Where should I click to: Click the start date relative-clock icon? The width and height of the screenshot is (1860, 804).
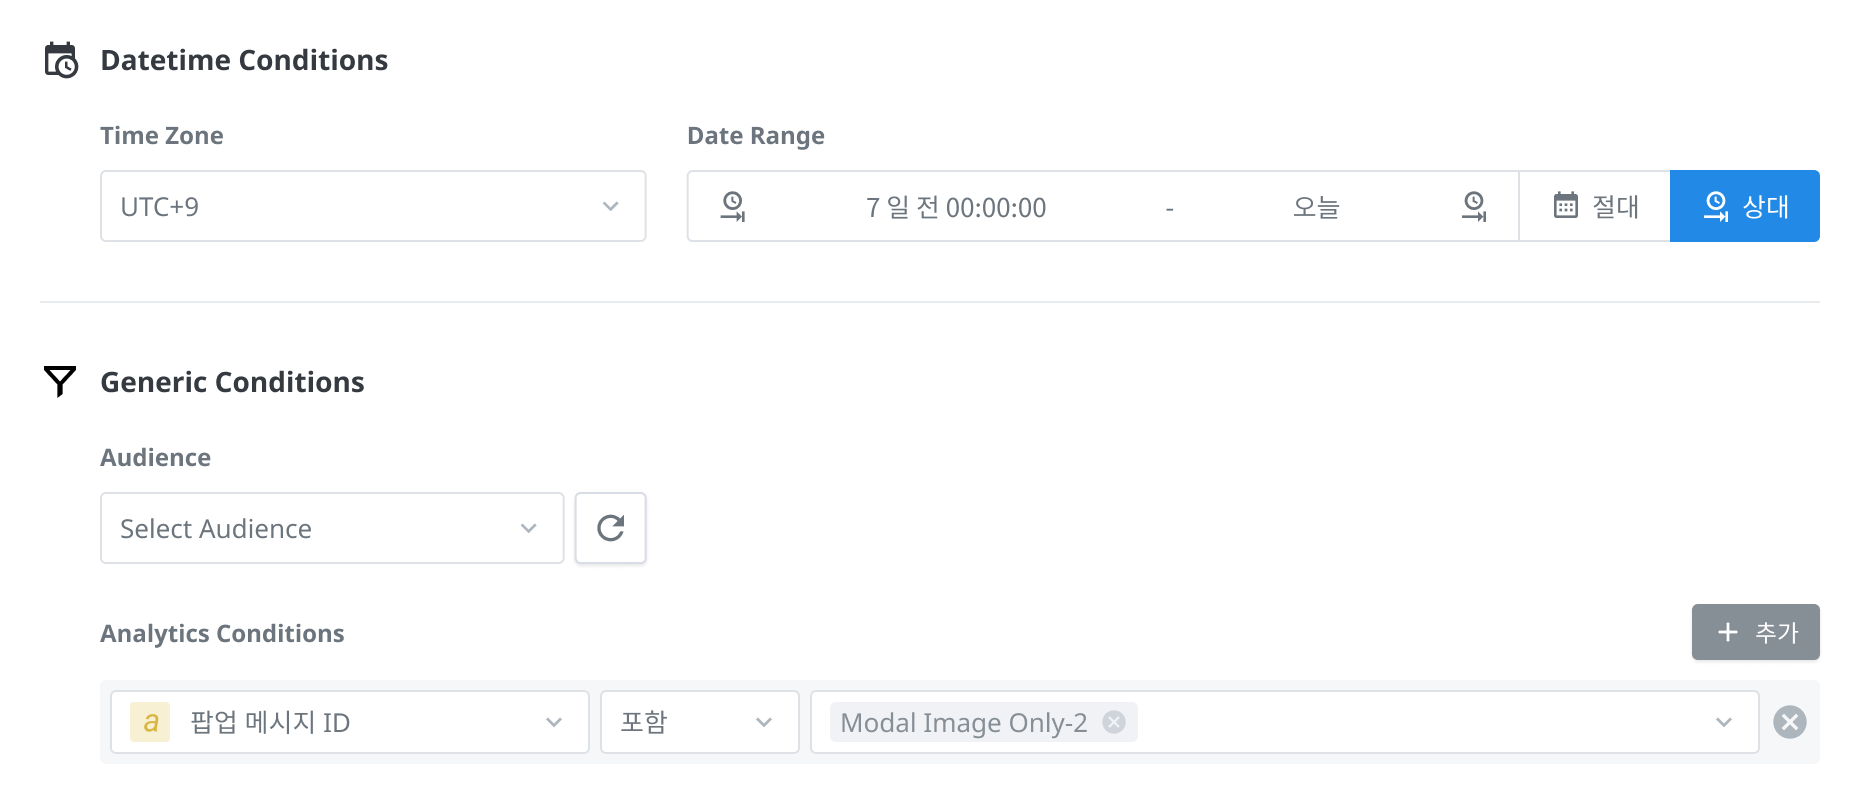tap(733, 206)
